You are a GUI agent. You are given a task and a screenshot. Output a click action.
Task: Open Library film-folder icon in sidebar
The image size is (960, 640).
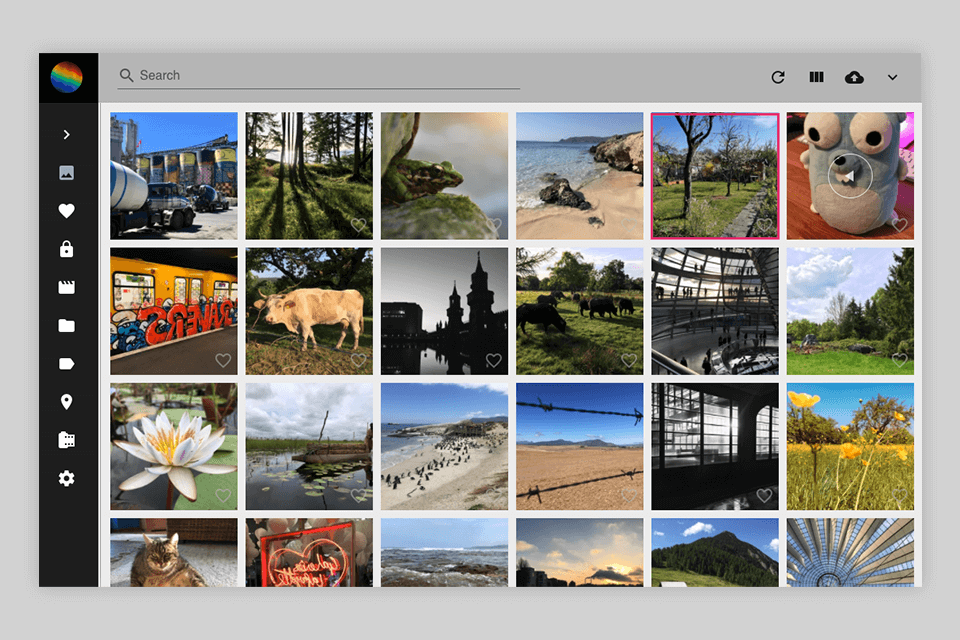pyautogui.click(x=67, y=440)
